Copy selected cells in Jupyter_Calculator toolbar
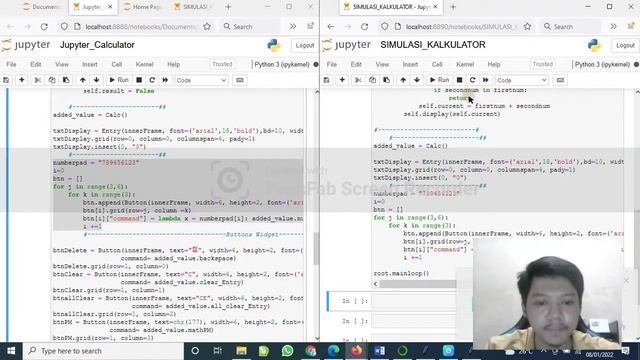 point(52,80)
